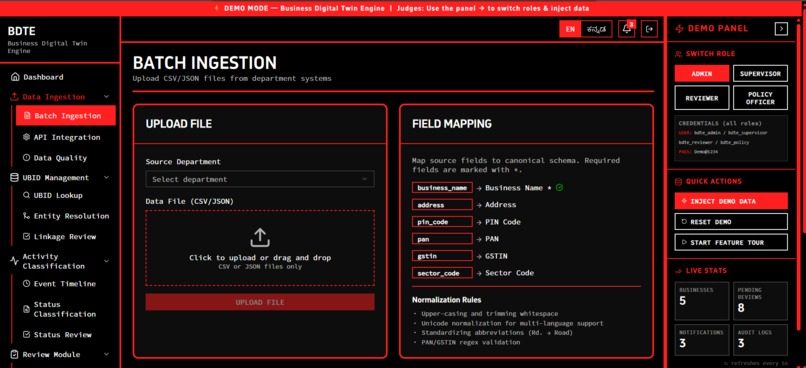Click the gstin mapping field
The height and width of the screenshot is (368, 806).
click(442, 256)
